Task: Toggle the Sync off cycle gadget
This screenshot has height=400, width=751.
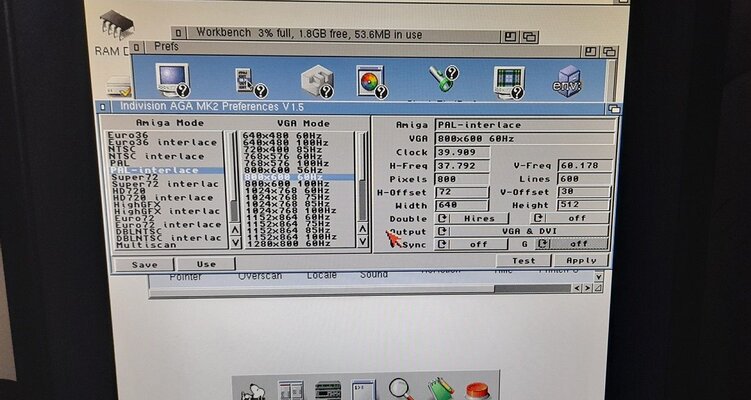Action: [x=472, y=243]
